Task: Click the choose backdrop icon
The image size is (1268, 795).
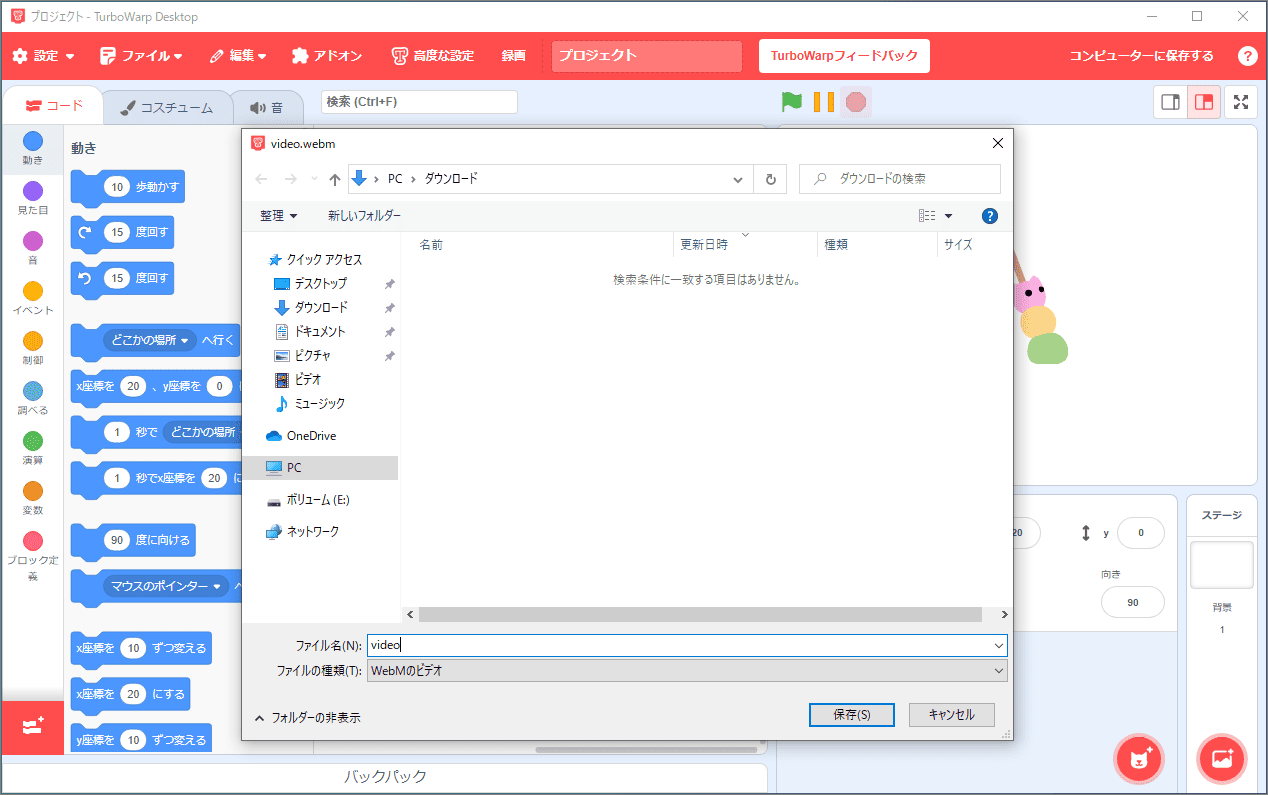Action: tap(1221, 759)
